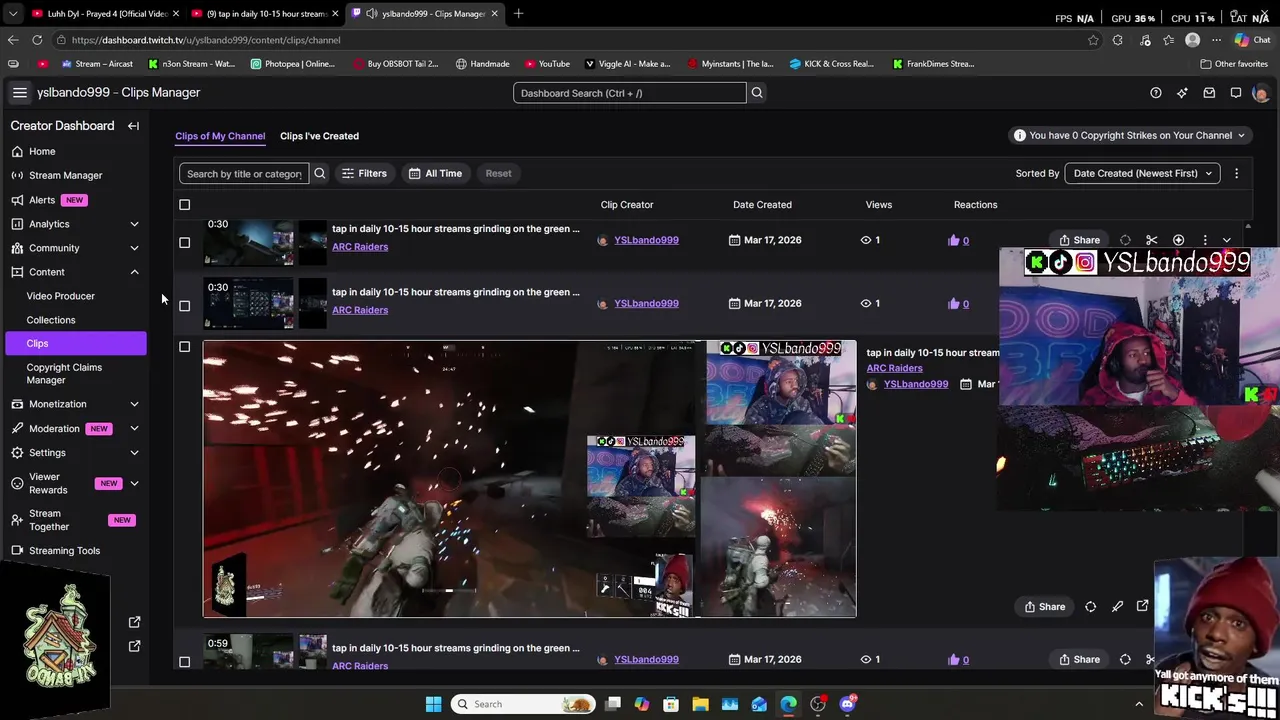Screen dimensions: 1280x720
Task: Click into the clip title search field
Action: coord(244,173)
